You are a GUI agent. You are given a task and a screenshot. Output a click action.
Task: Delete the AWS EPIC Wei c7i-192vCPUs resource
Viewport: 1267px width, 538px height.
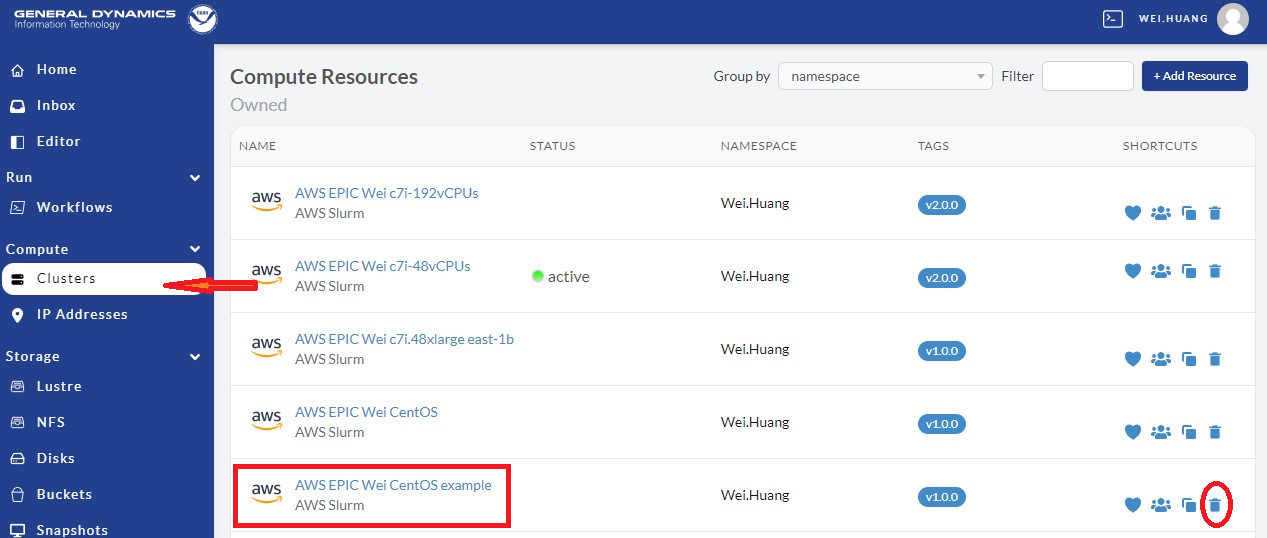pyautogui.click(x=1215, y=213)
